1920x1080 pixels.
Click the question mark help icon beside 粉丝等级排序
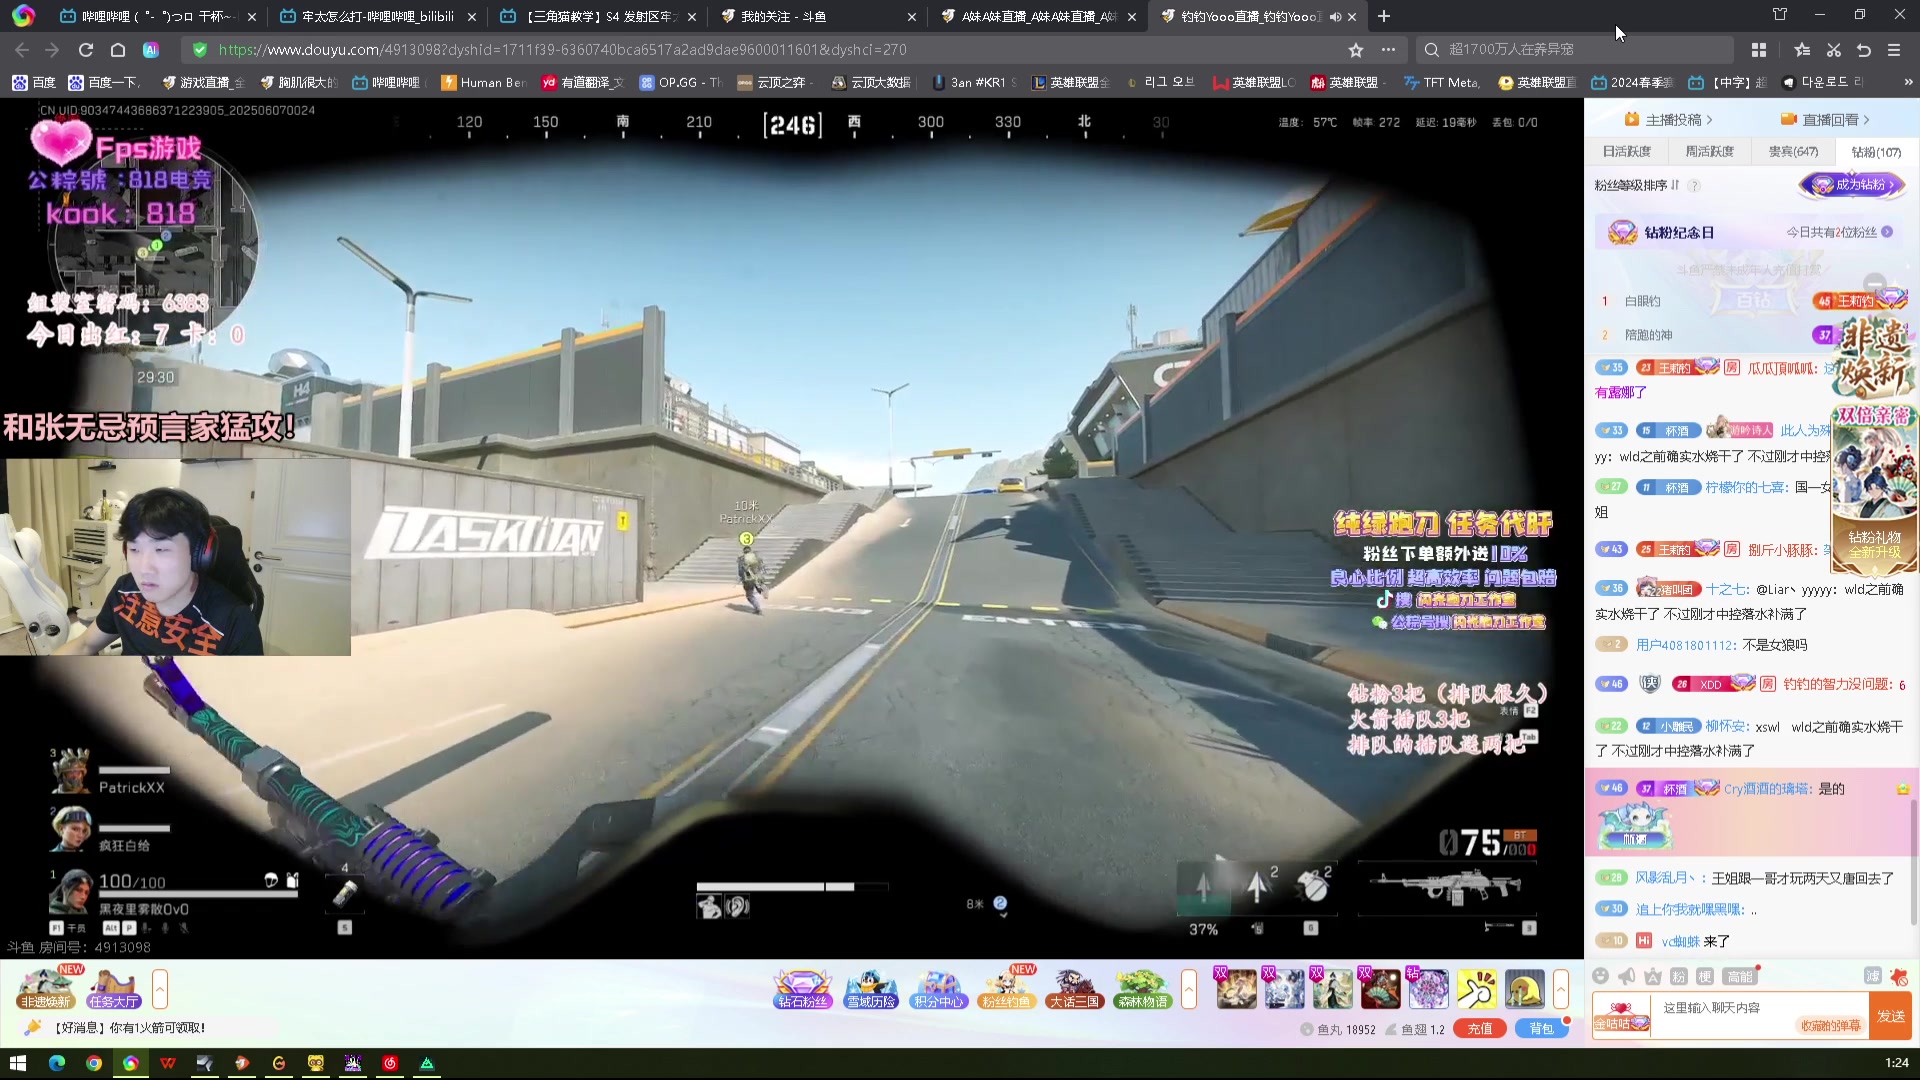[x=1694, y=186]
